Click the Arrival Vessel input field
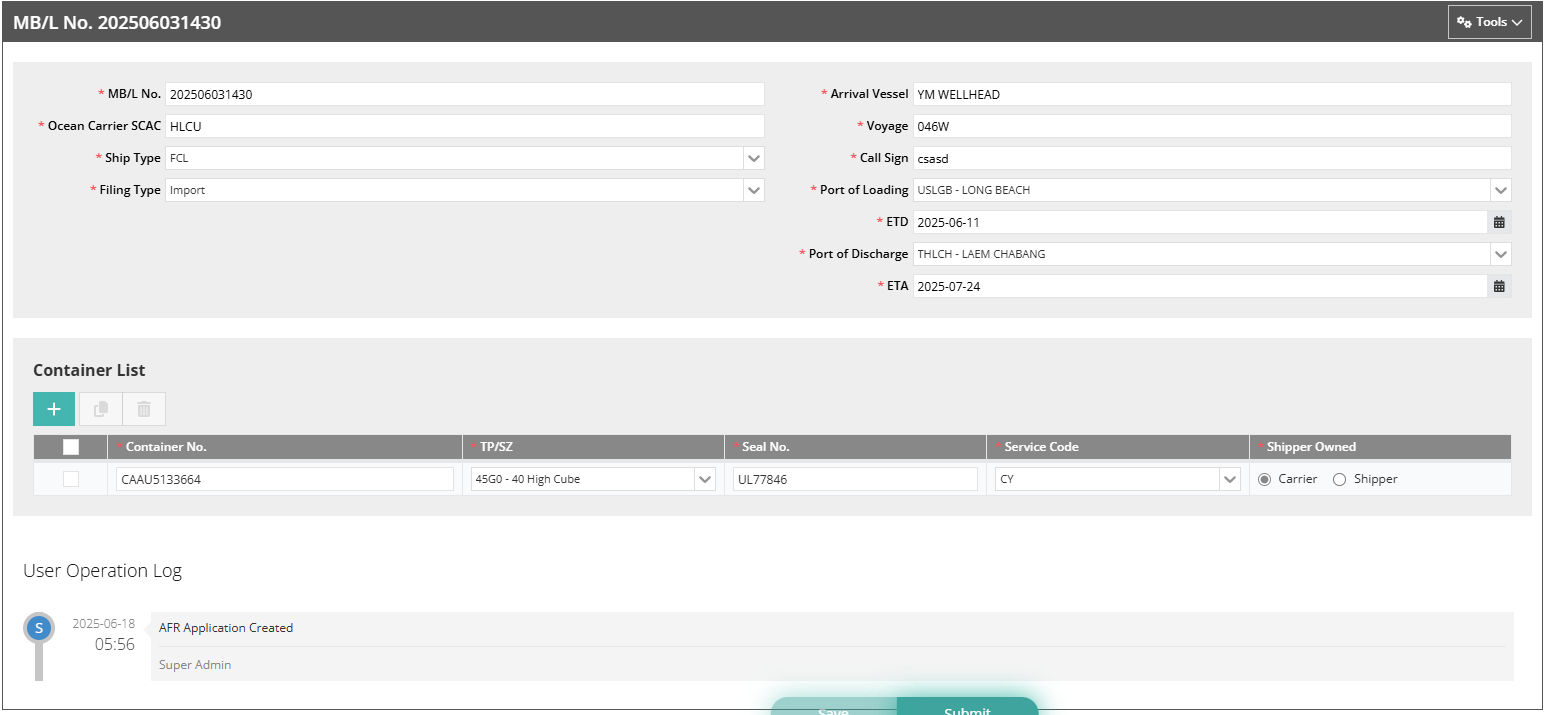The height and width of the screenshot is (715, 1547). click(1211, 94)
